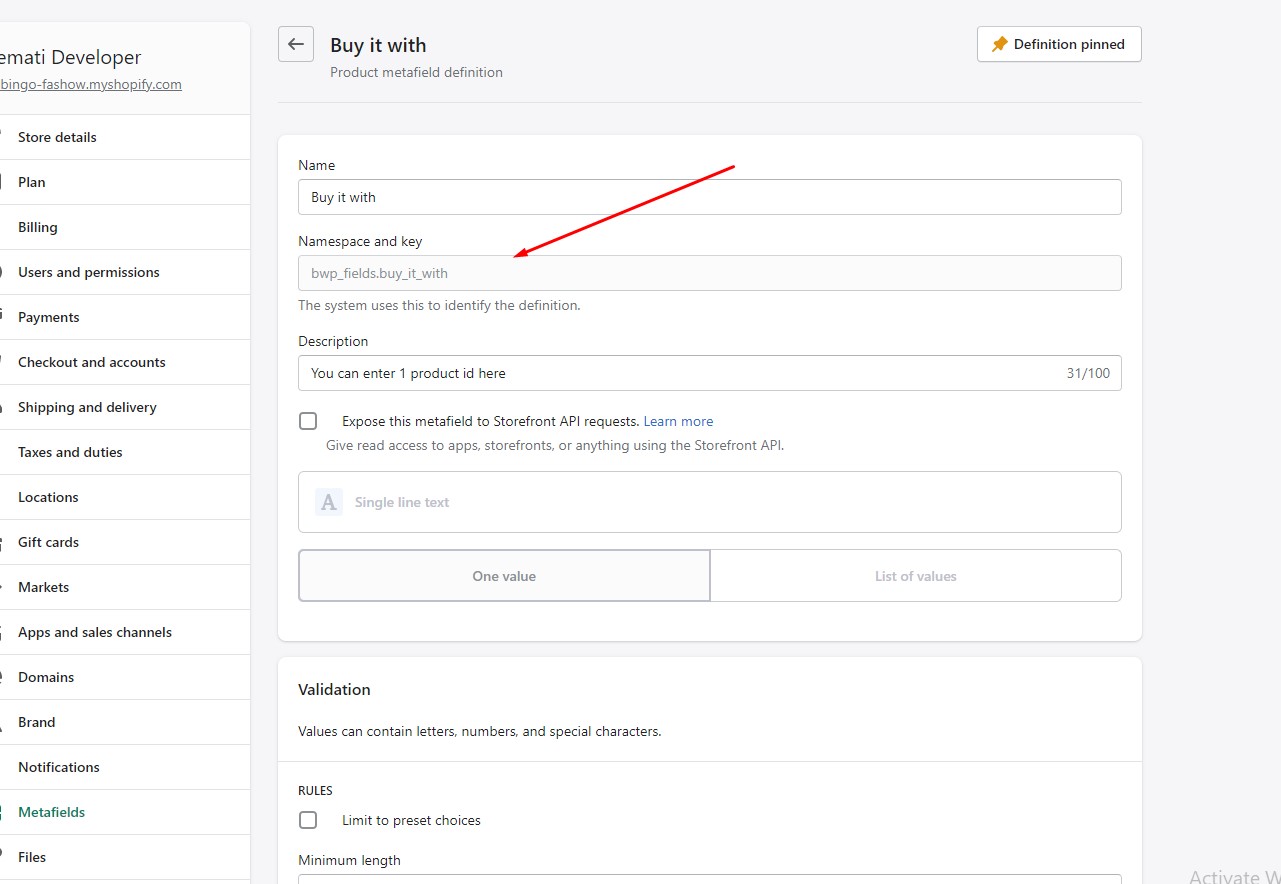Click the Namespace and key field
1281x884 pixels.
709,273
